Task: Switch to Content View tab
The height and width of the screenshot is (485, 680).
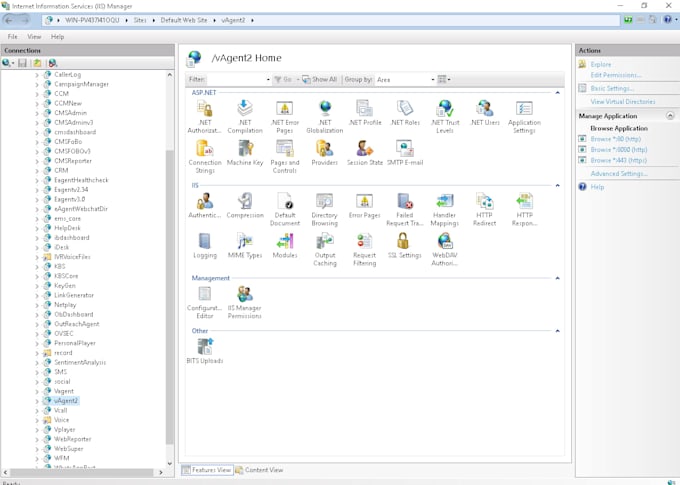Action: coord(259,470)
